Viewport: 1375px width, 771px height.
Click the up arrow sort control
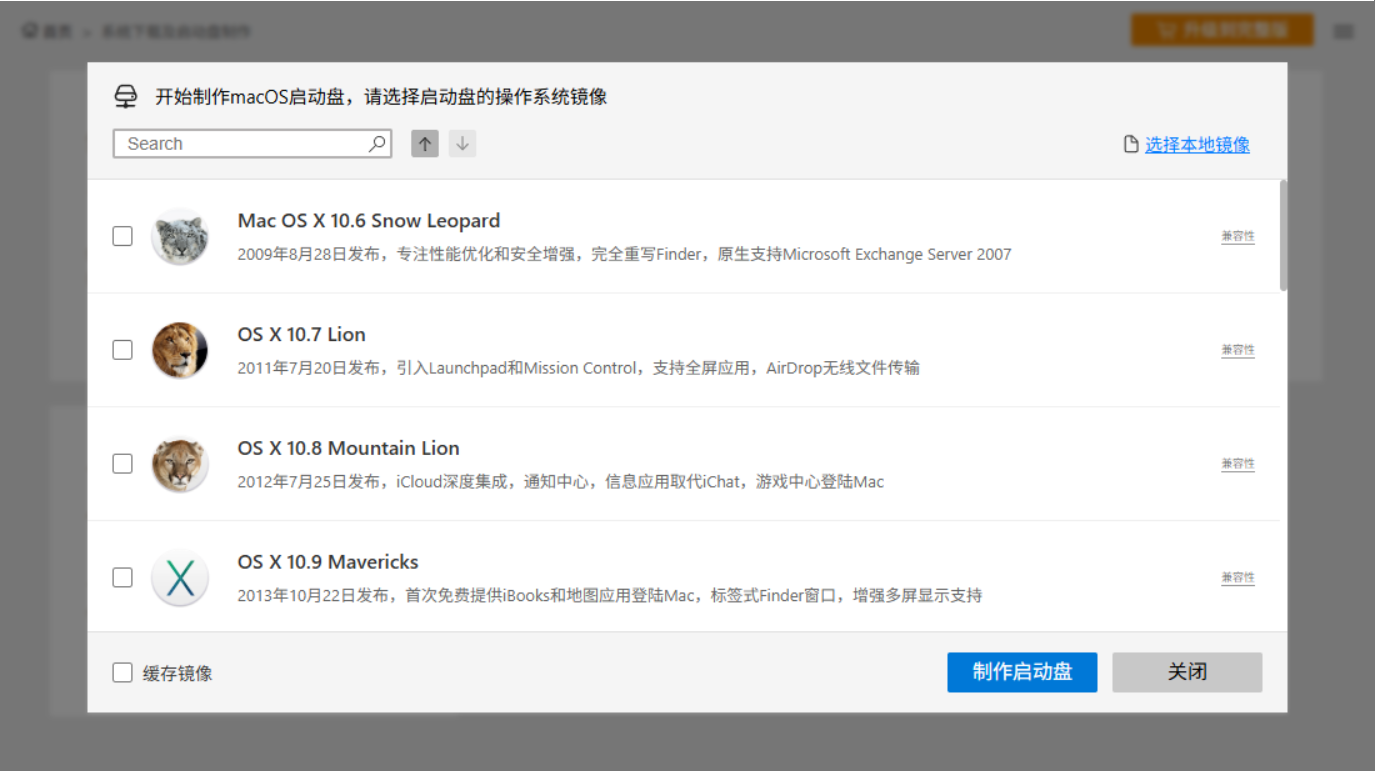tap(424, 143)
